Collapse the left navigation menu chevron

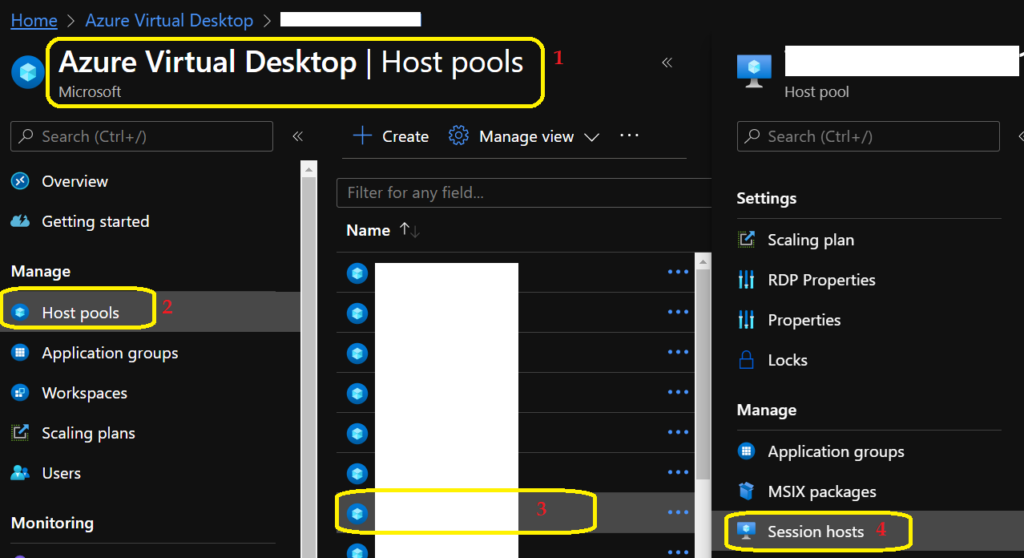pos(298,136)
